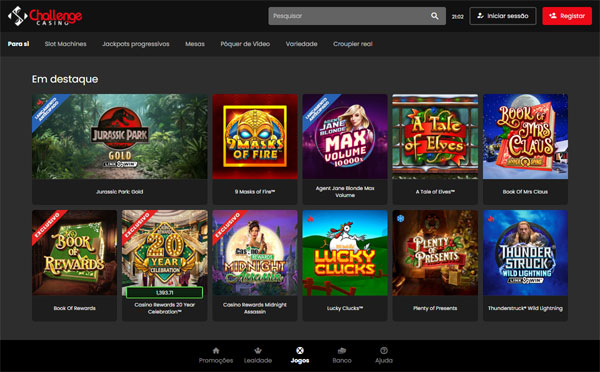This screenshot has width=600, height=372.
Task: Launch Book of Mrs Claus thumbnail
Action: (525, 137)
